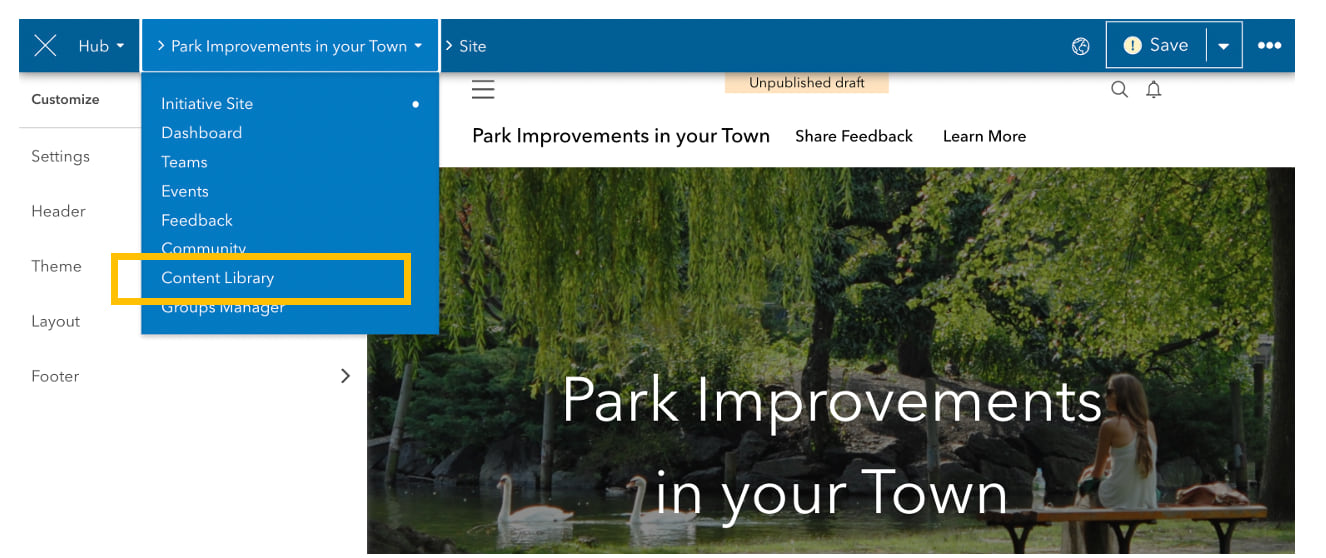The height and width of the screenshot is (558, 1326).
Task: Open the Save dropdown arrow
Action: [x=1224, y=46]
